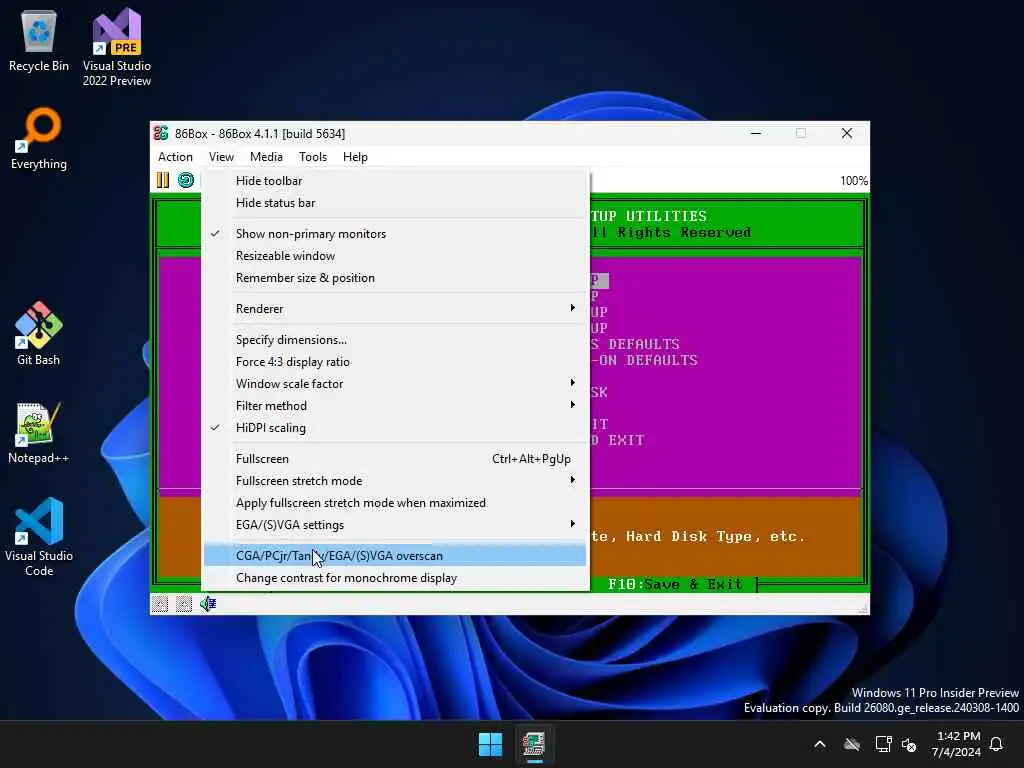Expand the Window scale factor submenu
Screen dimensions: 1024x768
pyautogui.click(x=394, y=384)
